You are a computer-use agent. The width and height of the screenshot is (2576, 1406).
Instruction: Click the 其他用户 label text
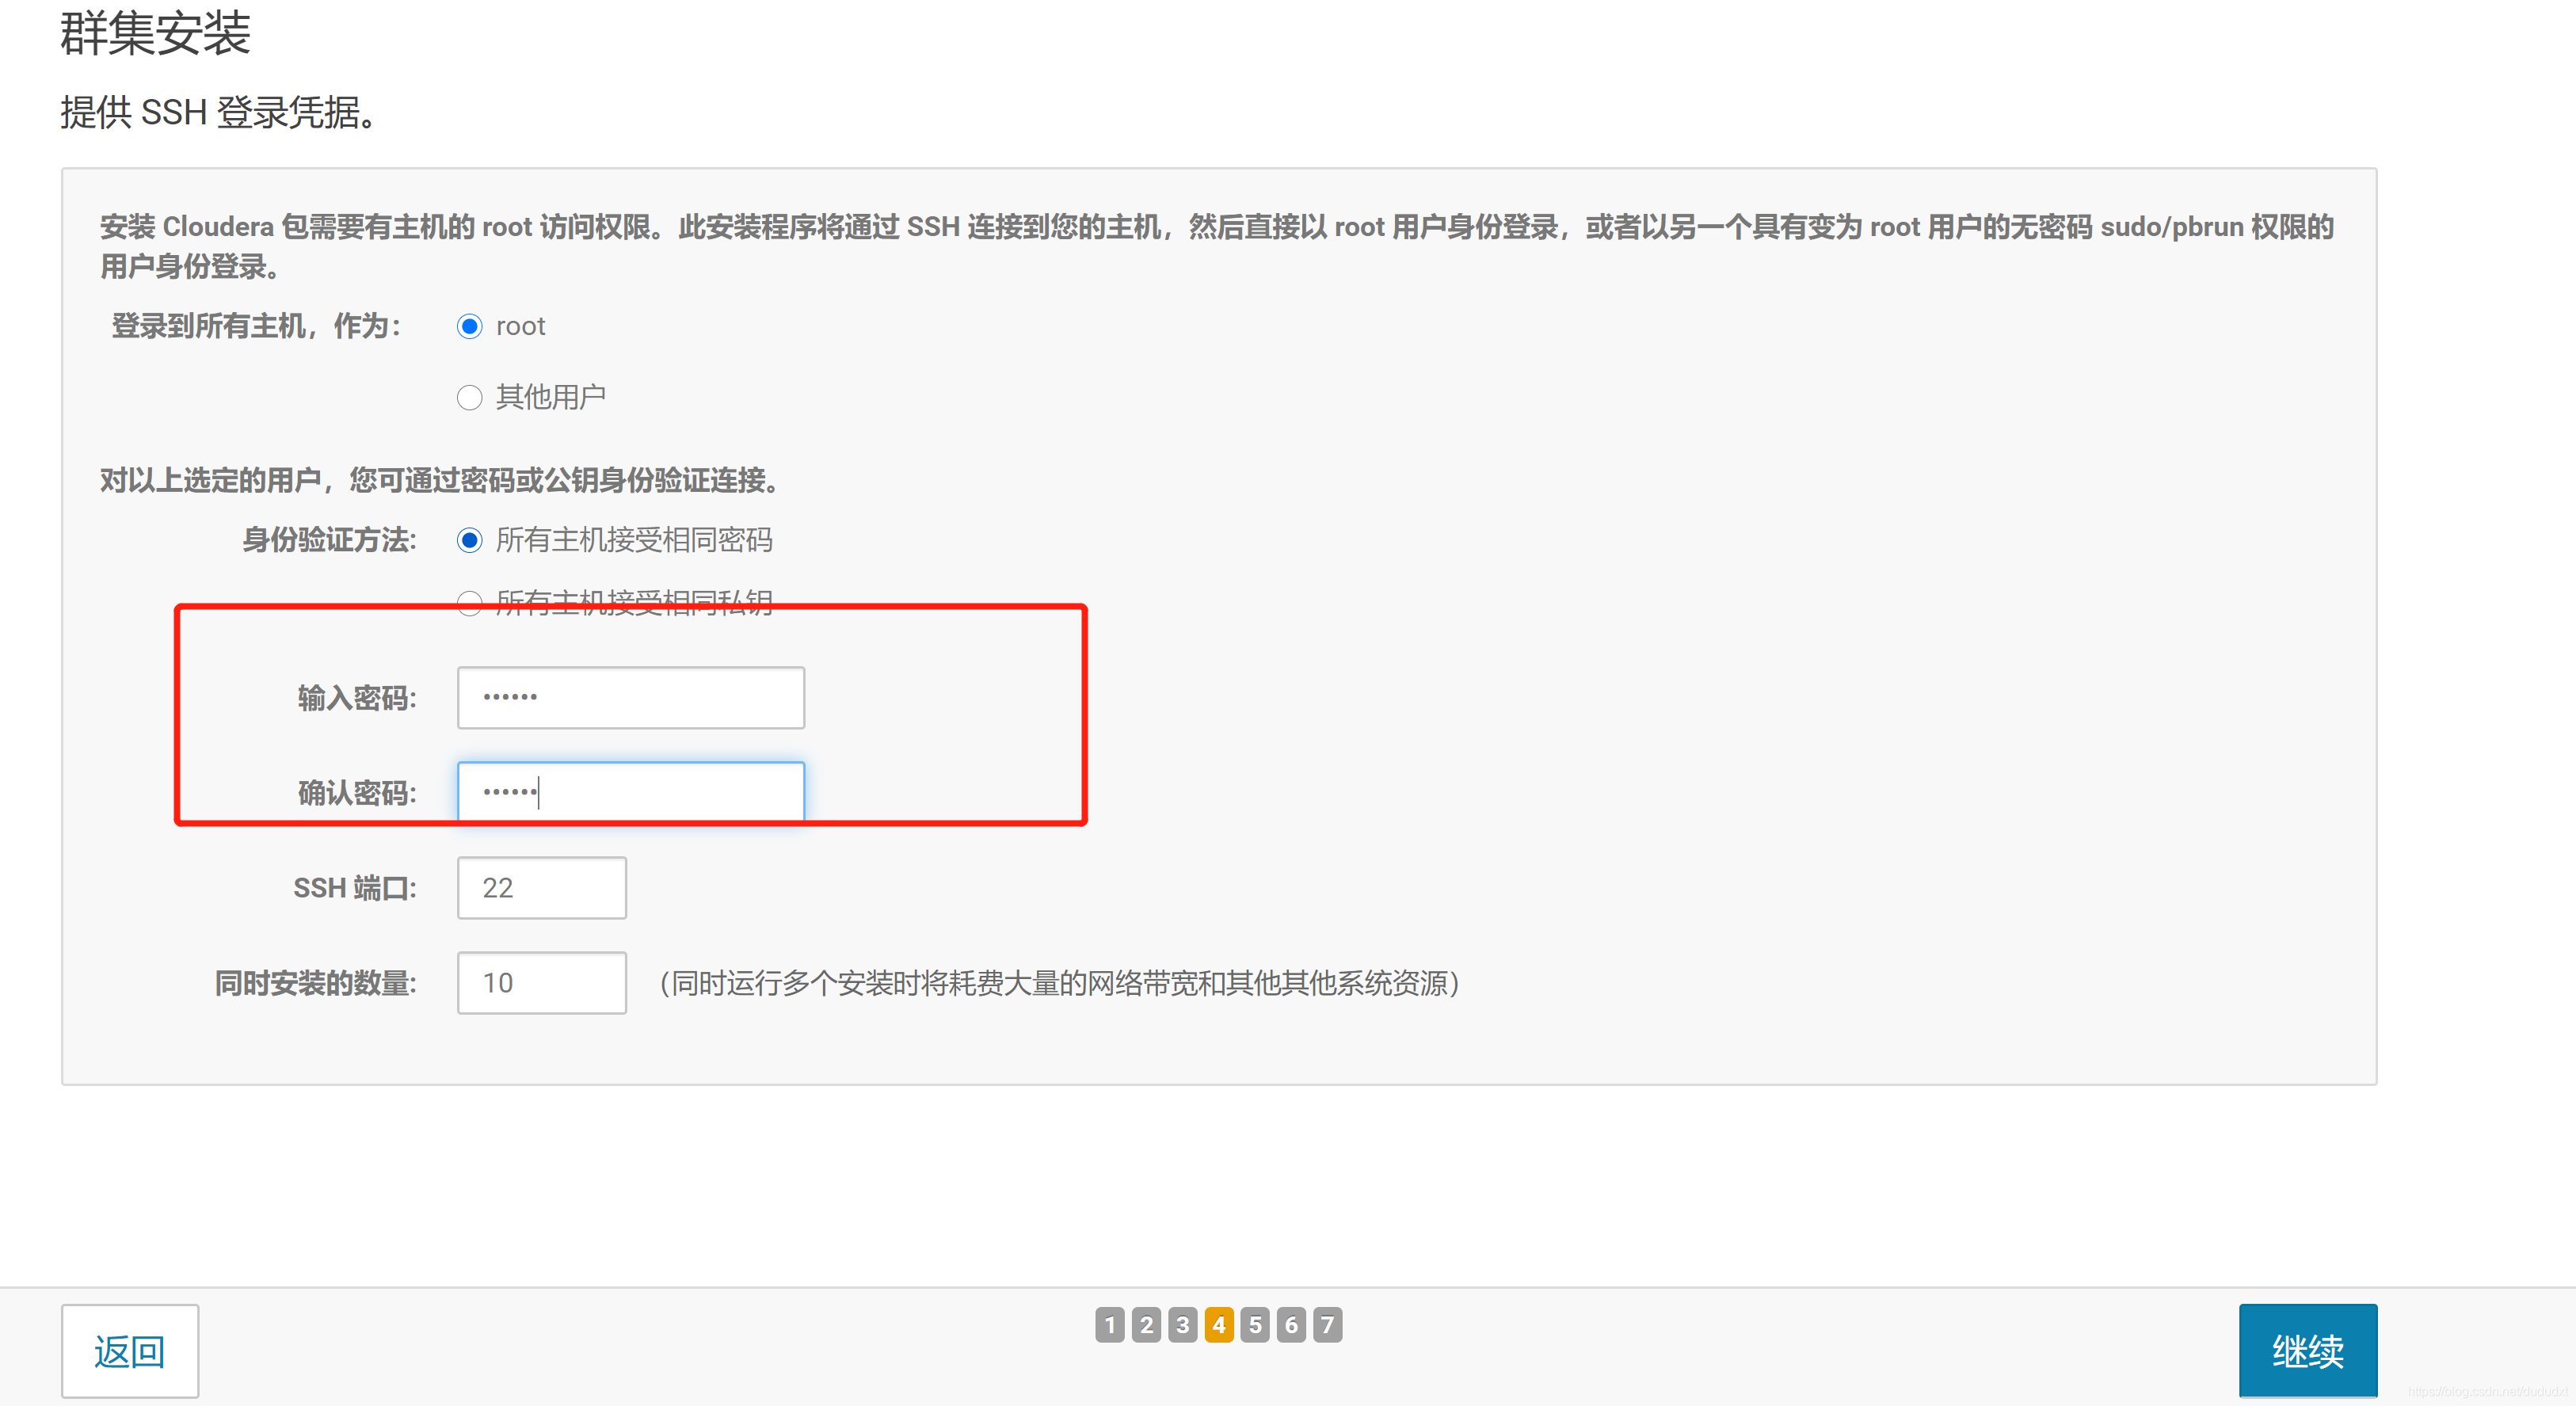550,398
